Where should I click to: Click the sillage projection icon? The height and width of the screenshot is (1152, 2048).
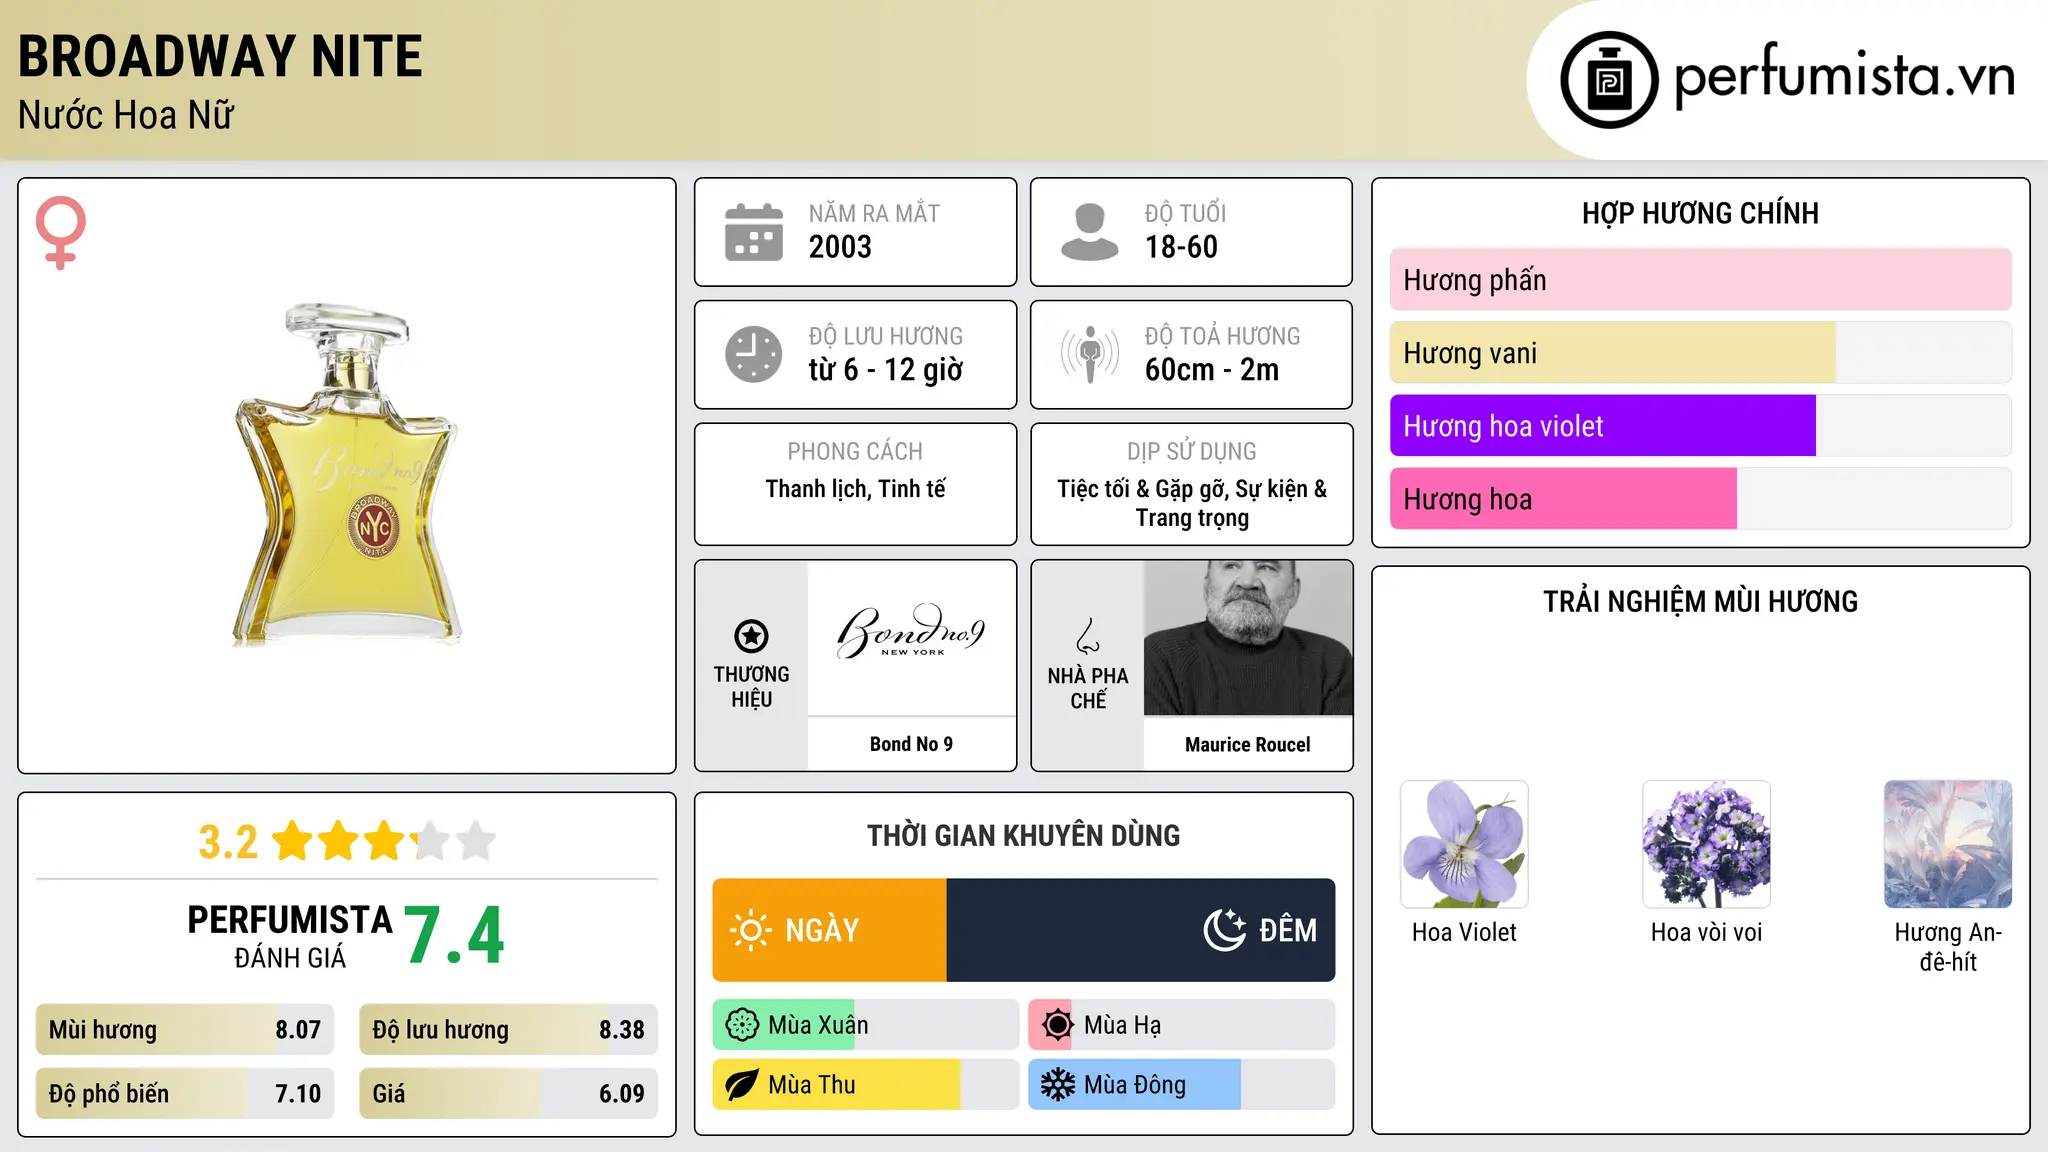click(x=1090, y=354)
